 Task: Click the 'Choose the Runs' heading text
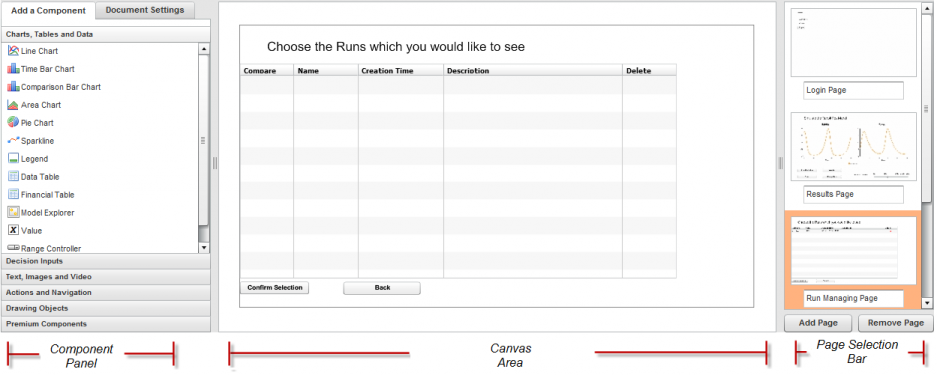click(x=396, y=47)
